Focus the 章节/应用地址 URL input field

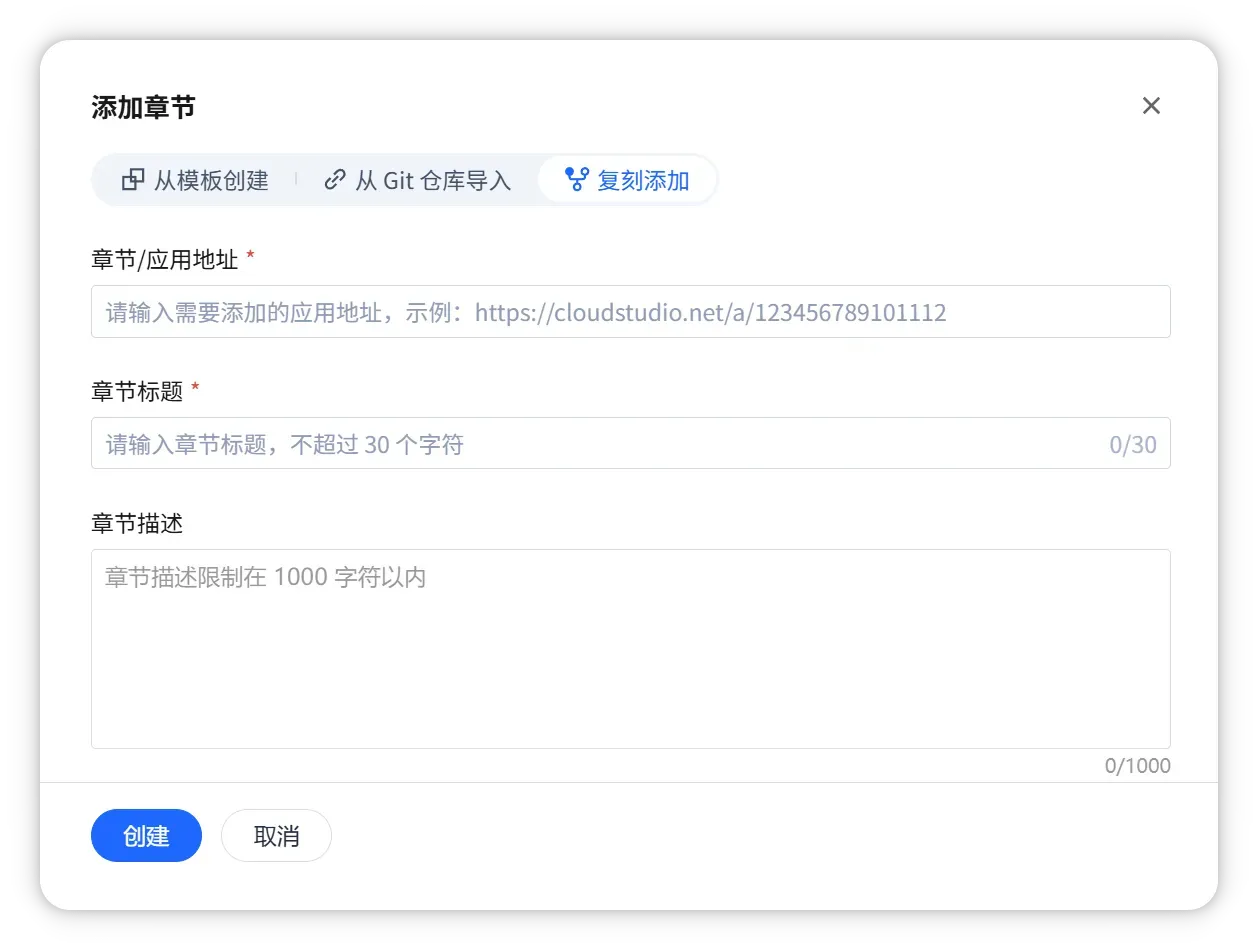click(x=630, y=312)
